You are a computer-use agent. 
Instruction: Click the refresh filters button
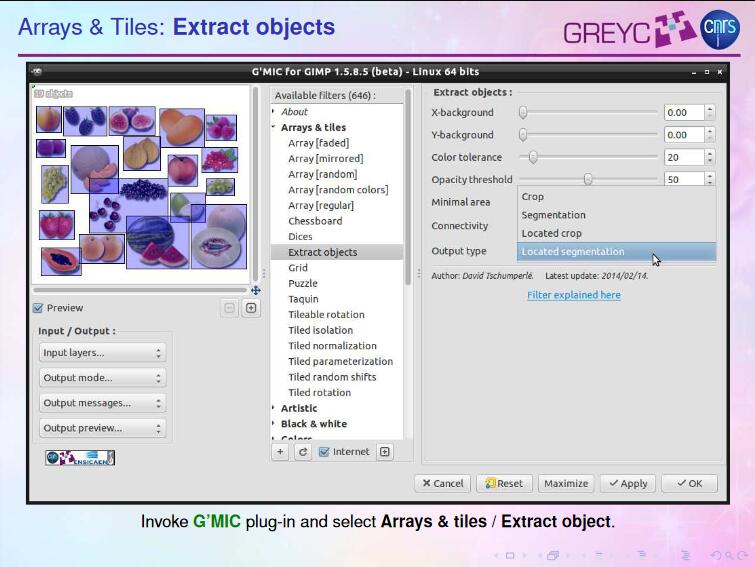[303, 452]
